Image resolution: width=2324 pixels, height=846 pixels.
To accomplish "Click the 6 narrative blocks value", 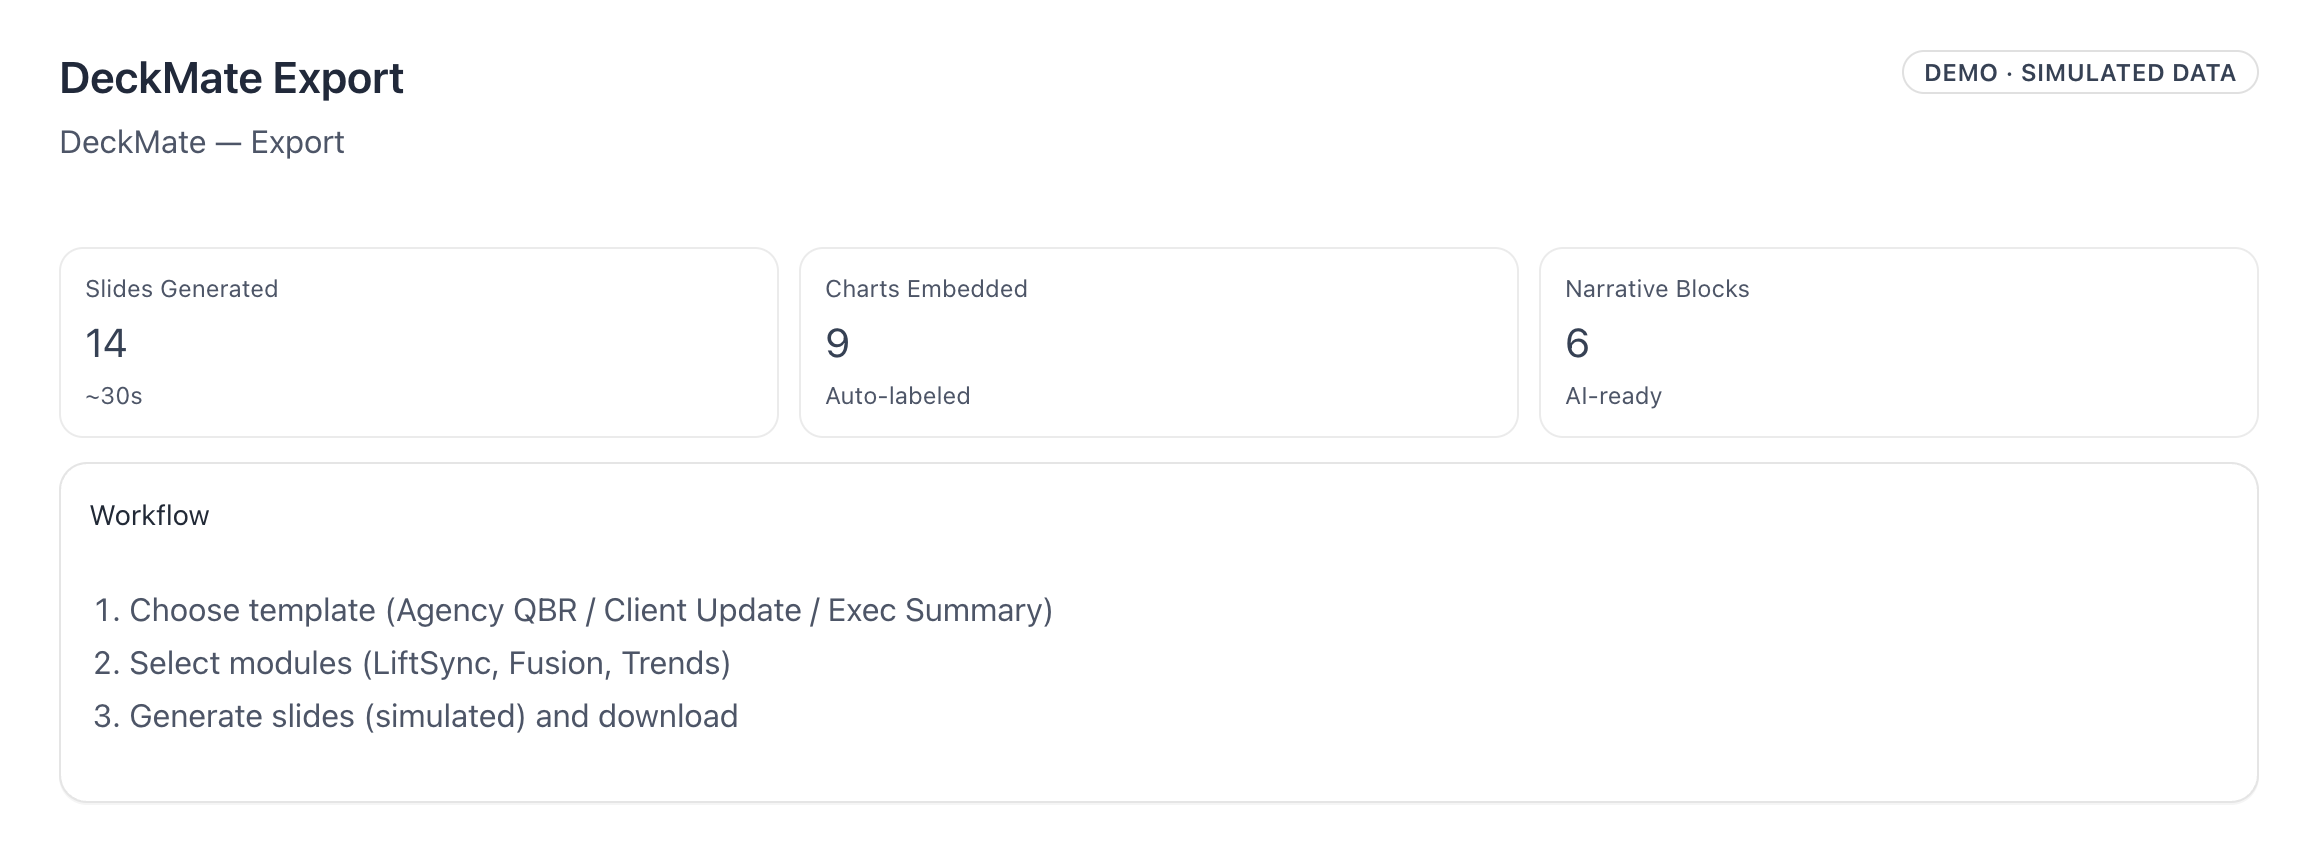I will [1577, 344].
